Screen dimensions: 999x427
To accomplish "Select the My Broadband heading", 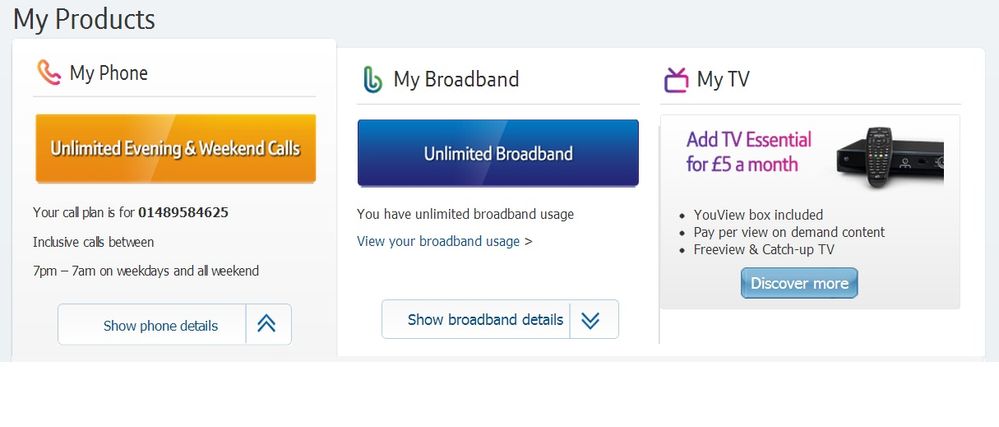I will (456, 80).
